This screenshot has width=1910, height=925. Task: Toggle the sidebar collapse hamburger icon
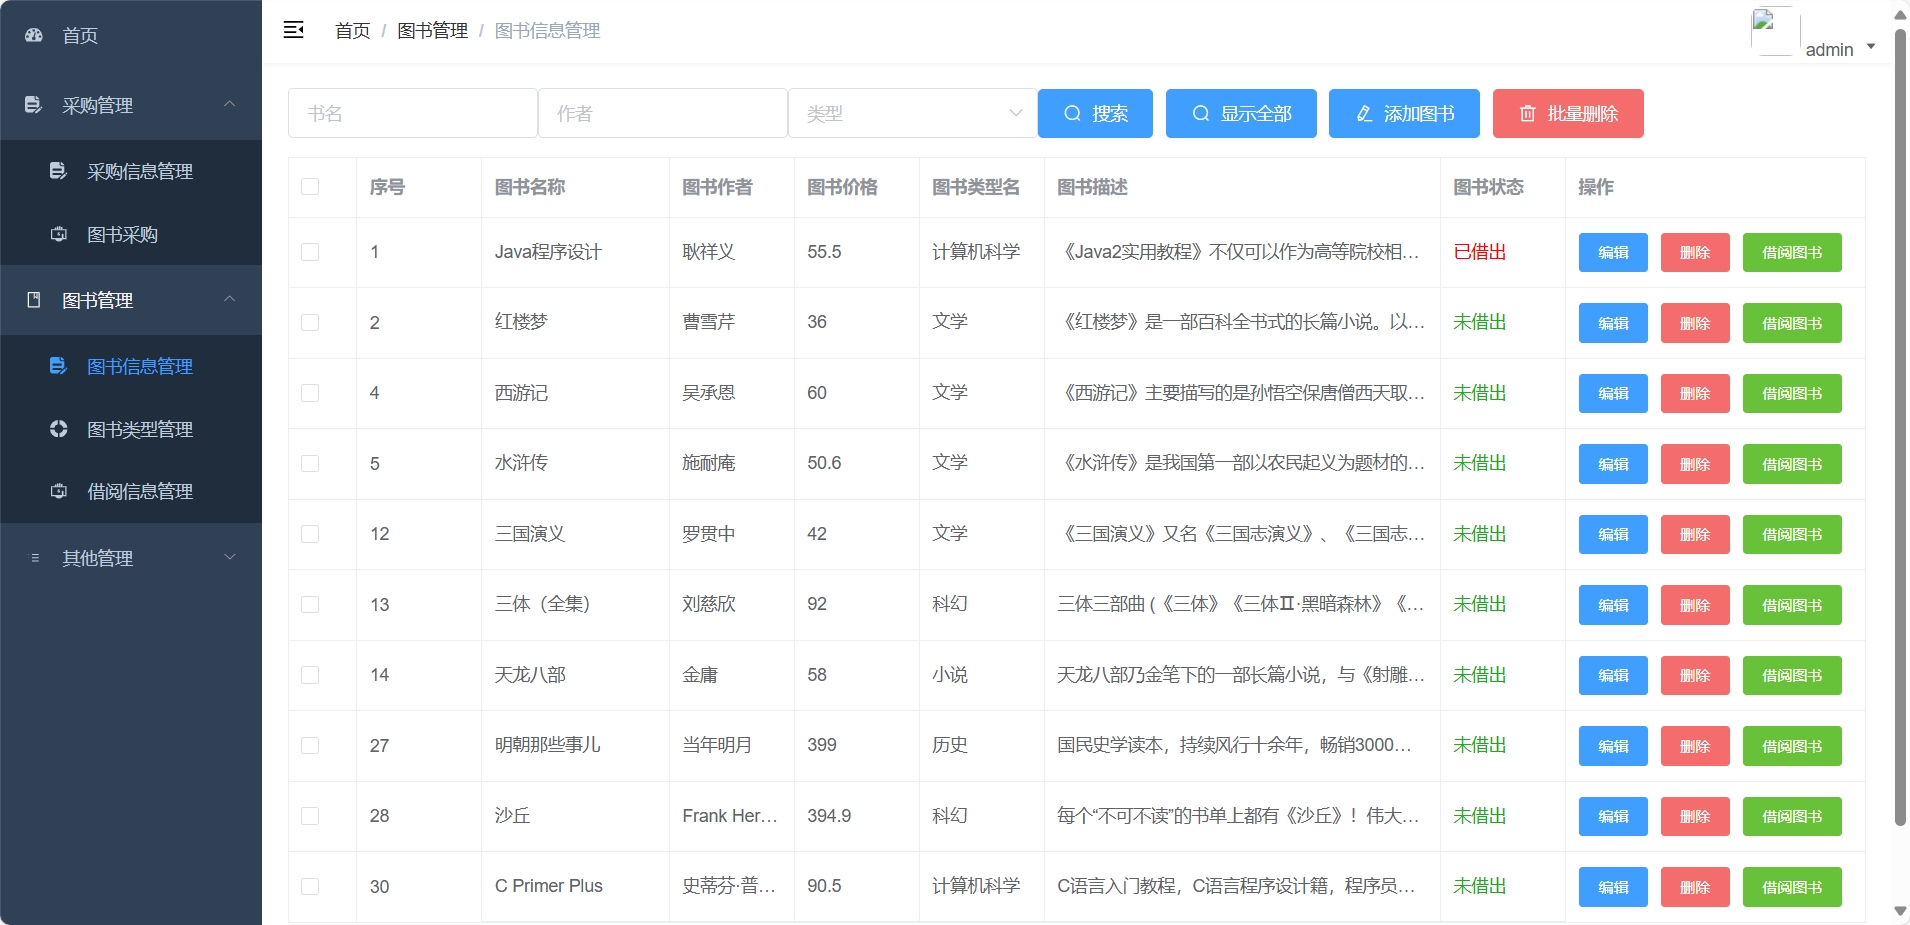(293, 30)
